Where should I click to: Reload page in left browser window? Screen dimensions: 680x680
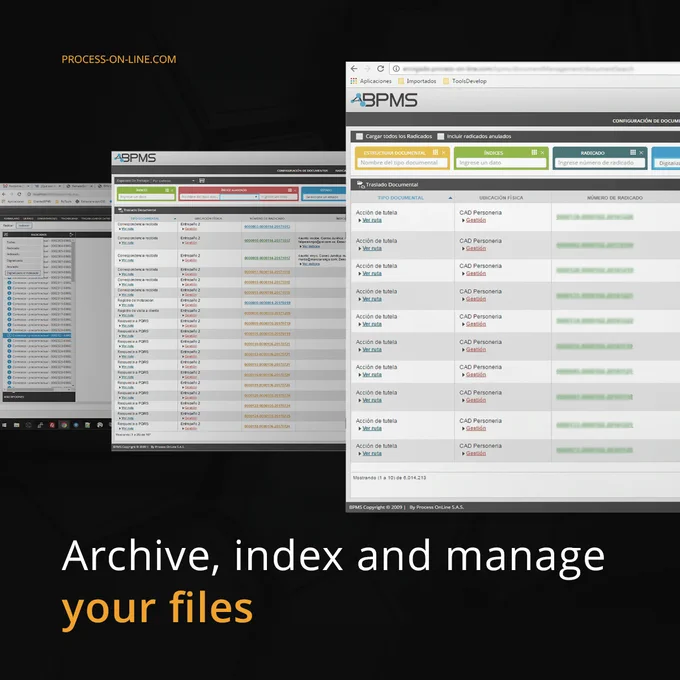click(19, 194)
